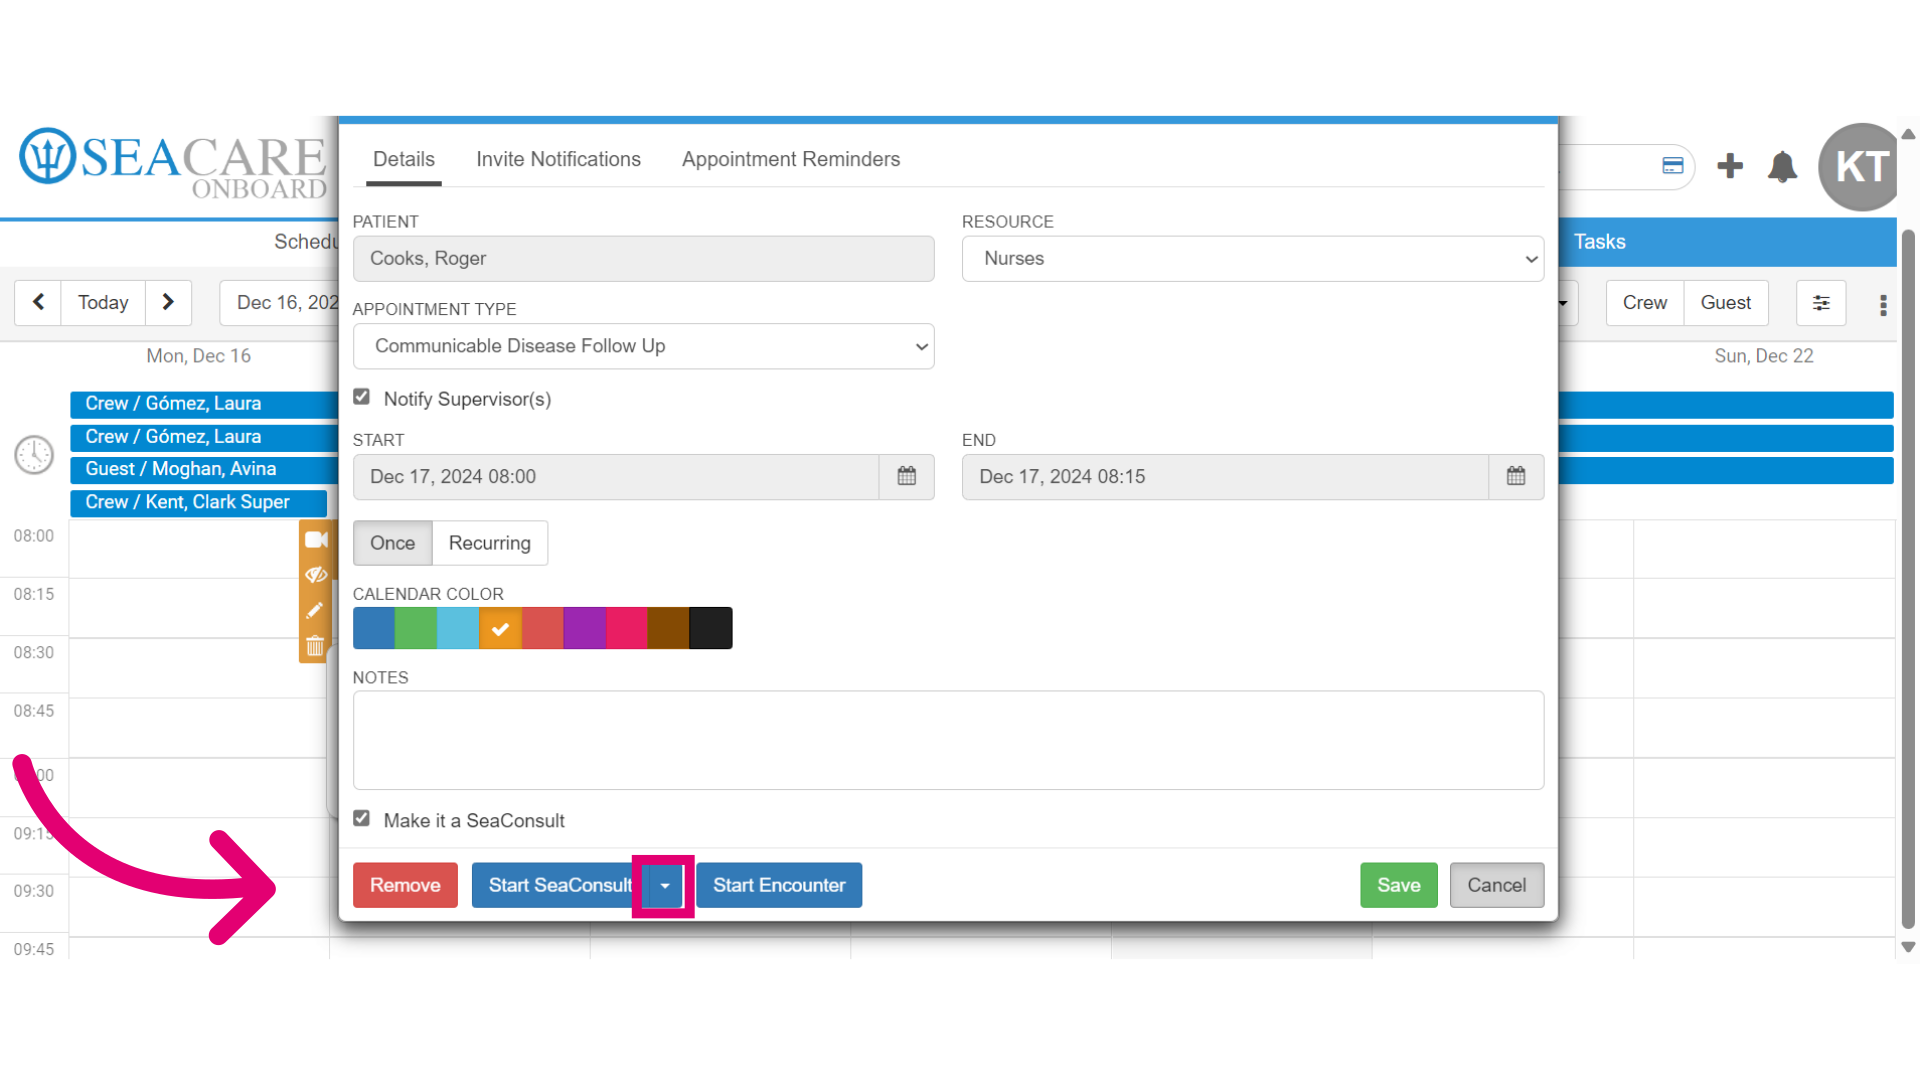Choose the blue calendar color
Viewport: 1920px width, 1080px height.
coord(374,628)
